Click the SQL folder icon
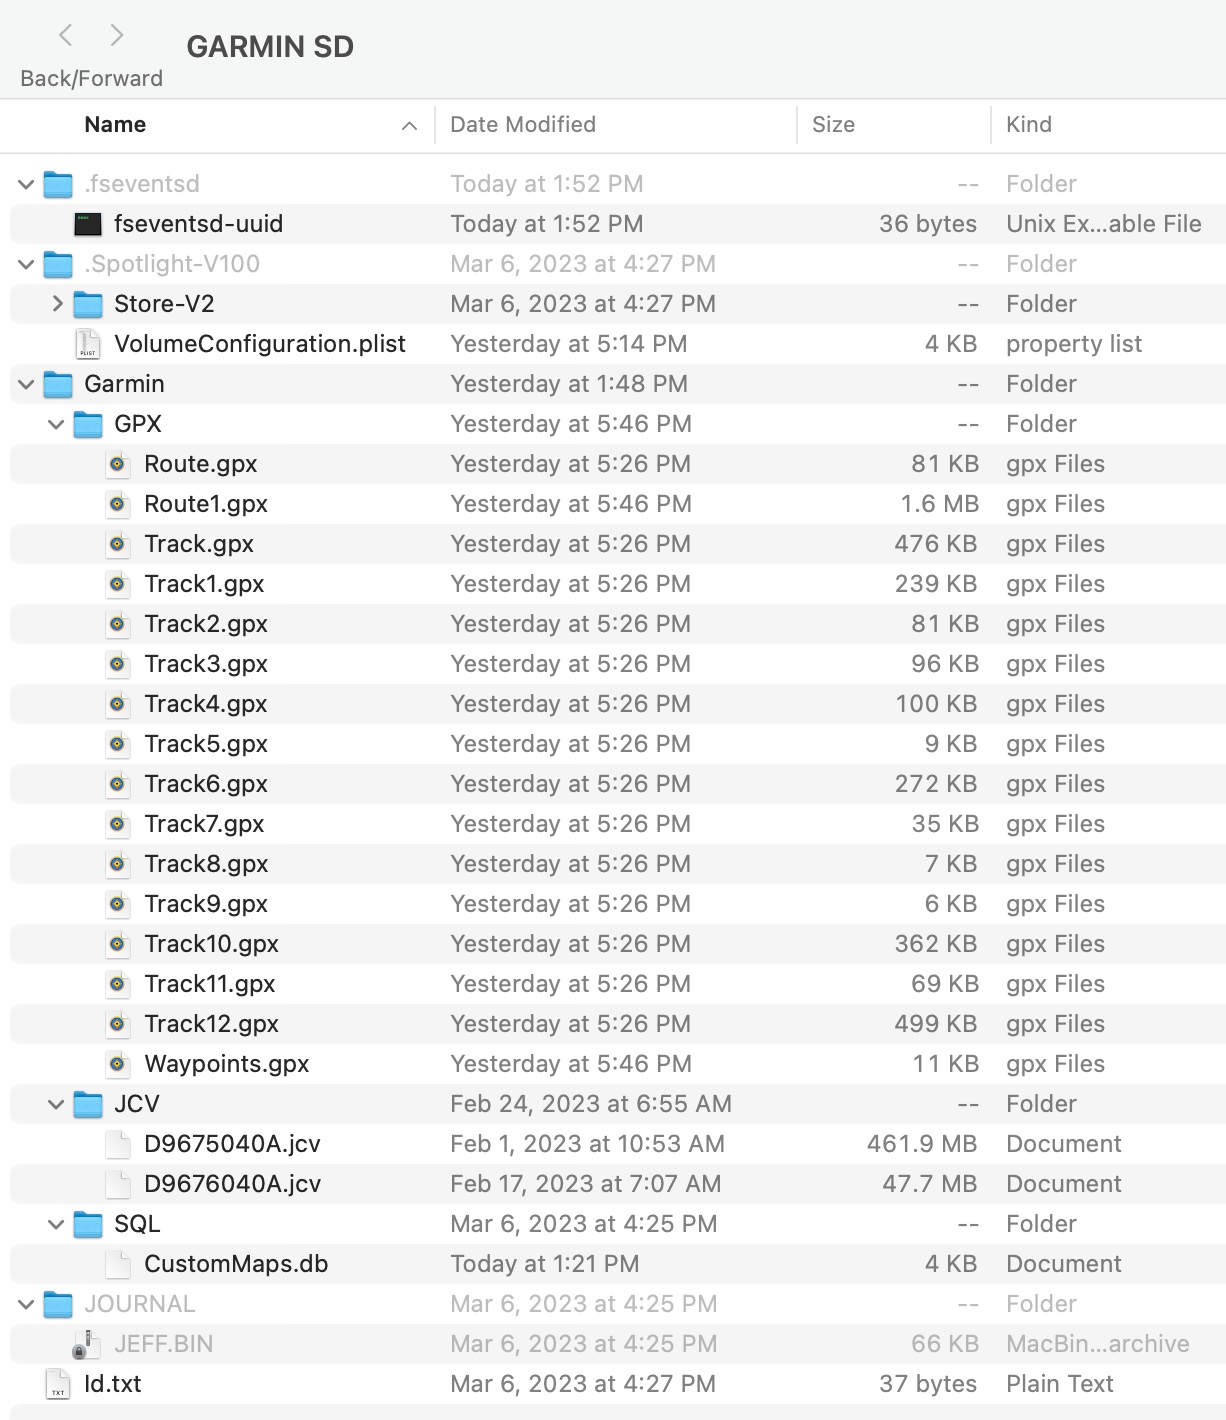 tap(88, 1224)
